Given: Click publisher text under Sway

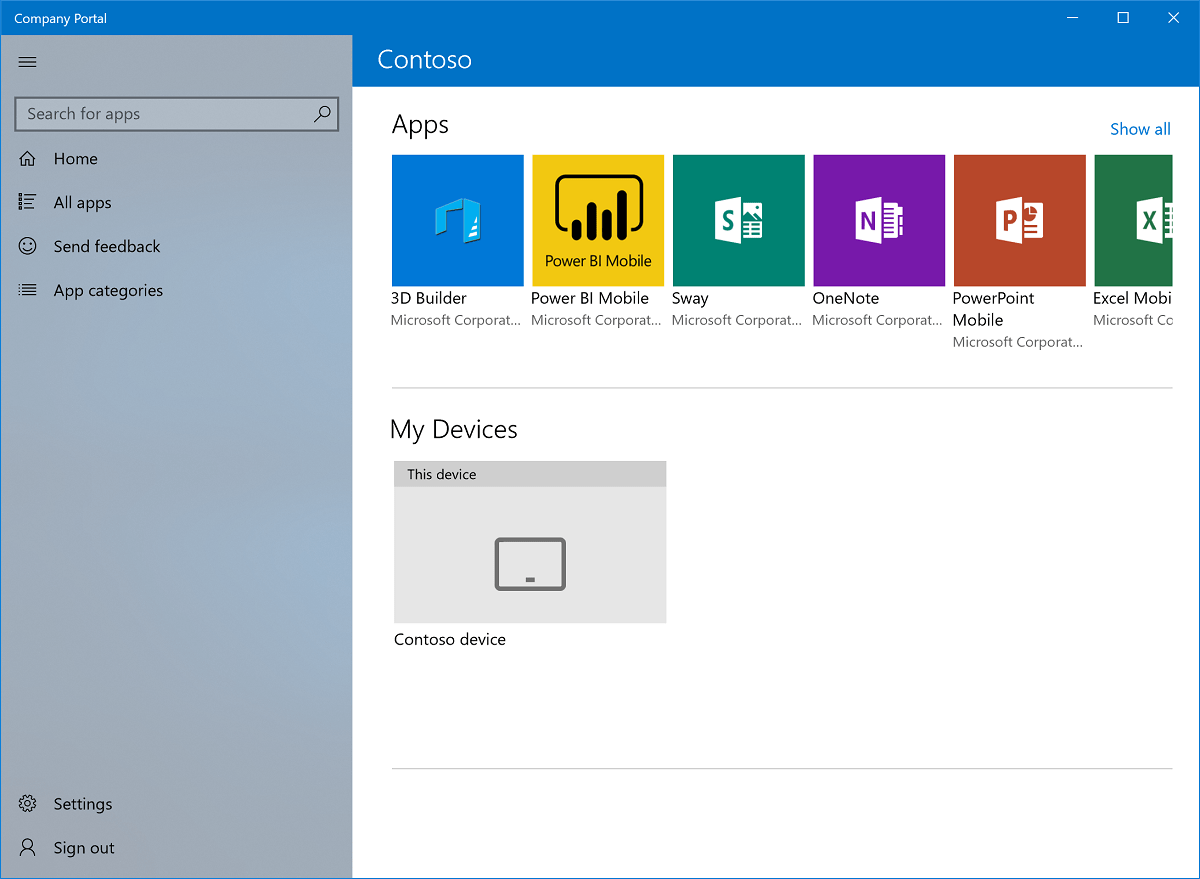Looking at the screenshot, I should click(737, 320).
